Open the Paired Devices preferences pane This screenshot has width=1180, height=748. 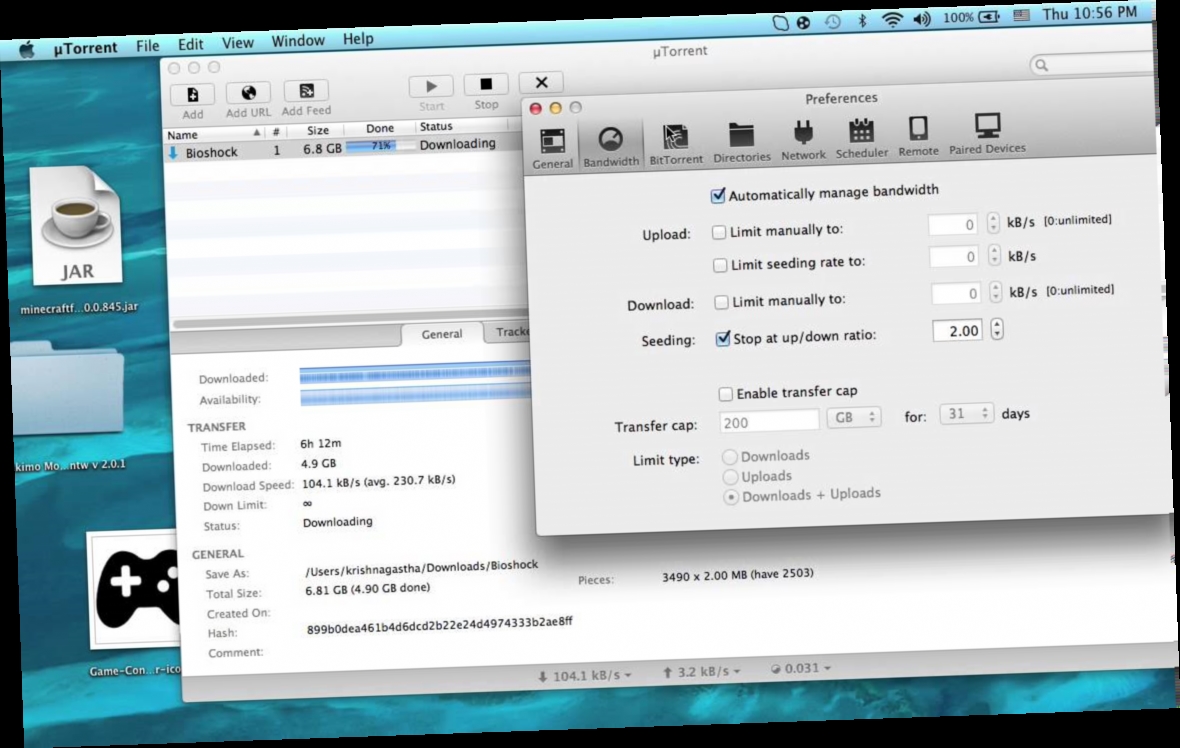click(x=987, y=140)
